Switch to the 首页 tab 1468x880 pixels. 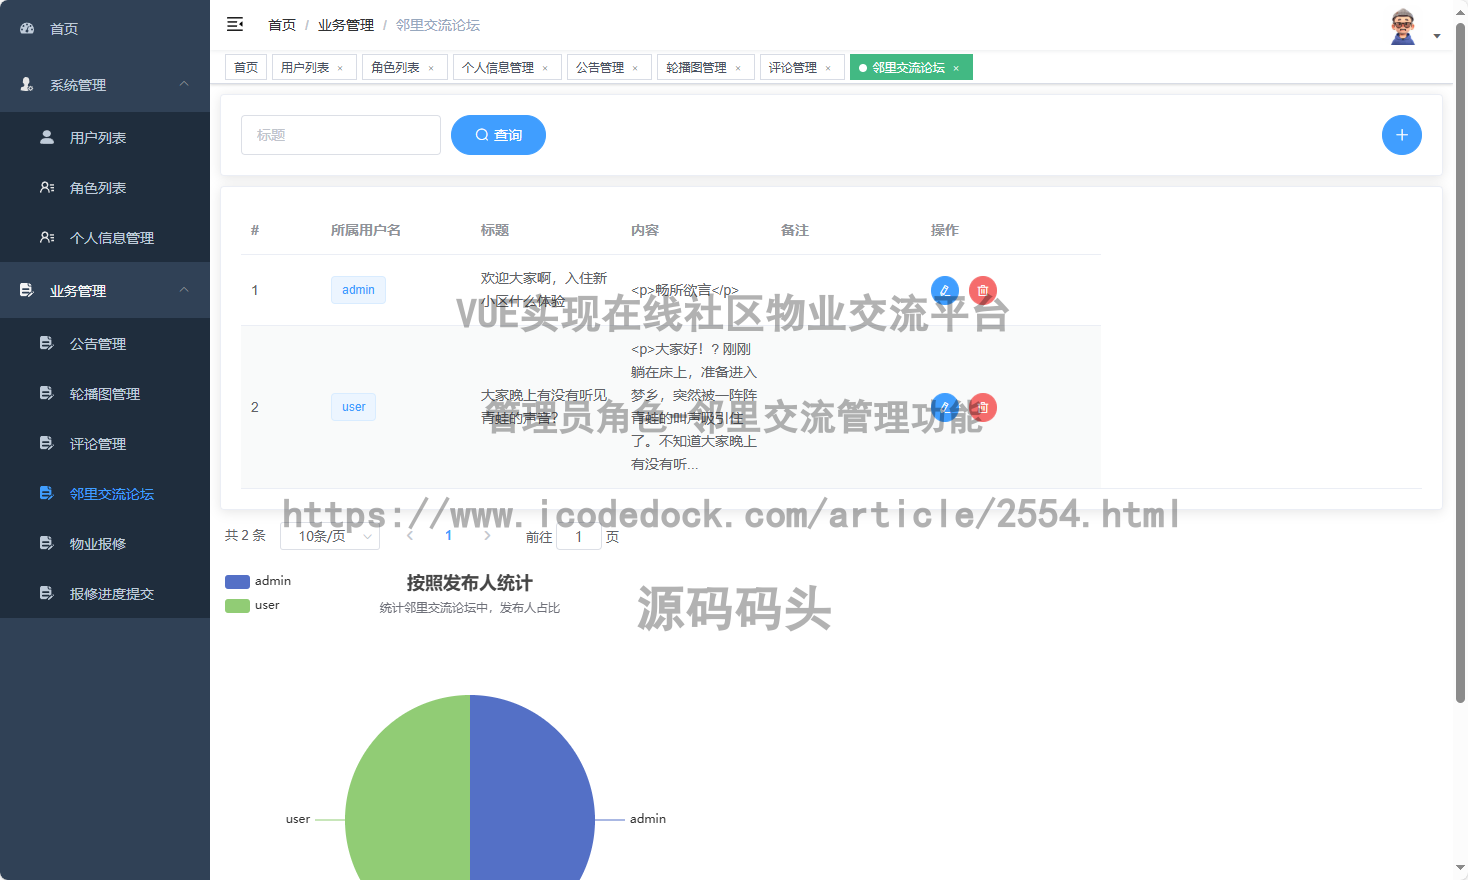246,67
